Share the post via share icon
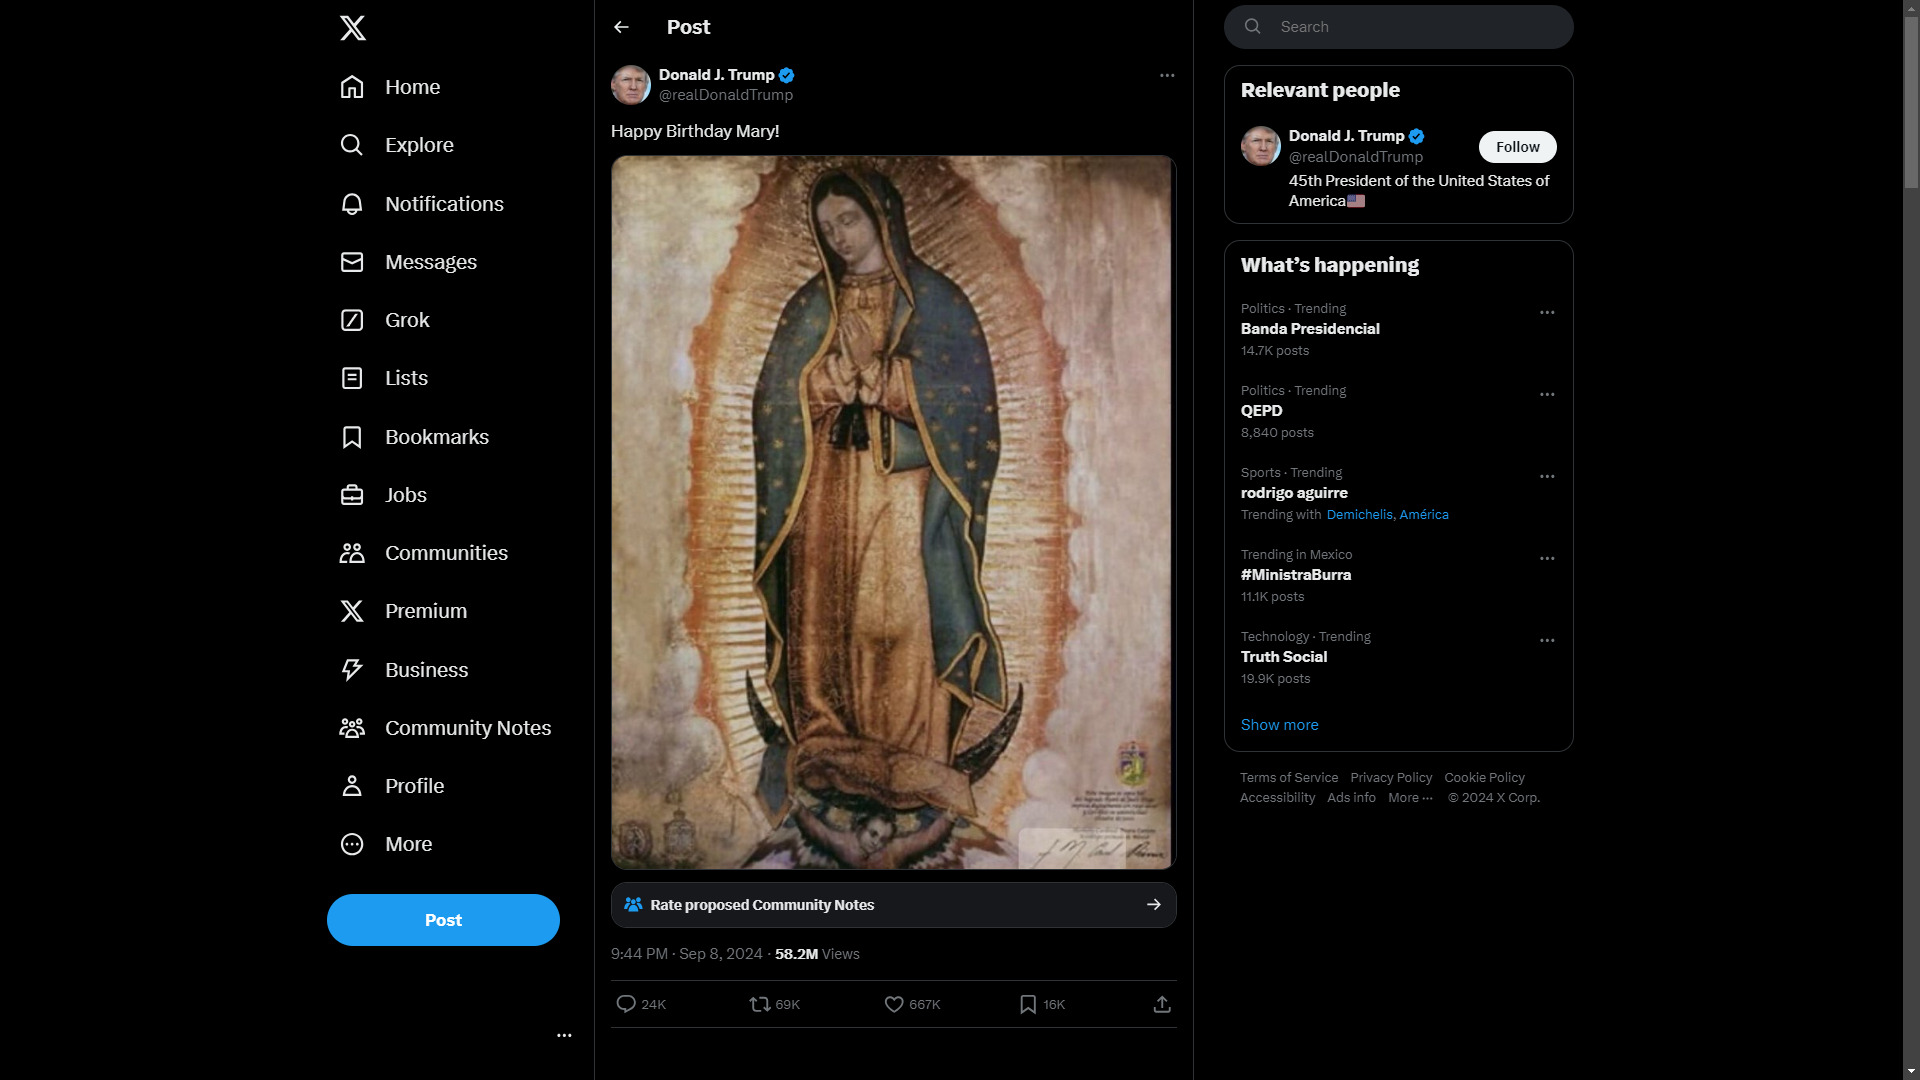 point(1162,1004)
